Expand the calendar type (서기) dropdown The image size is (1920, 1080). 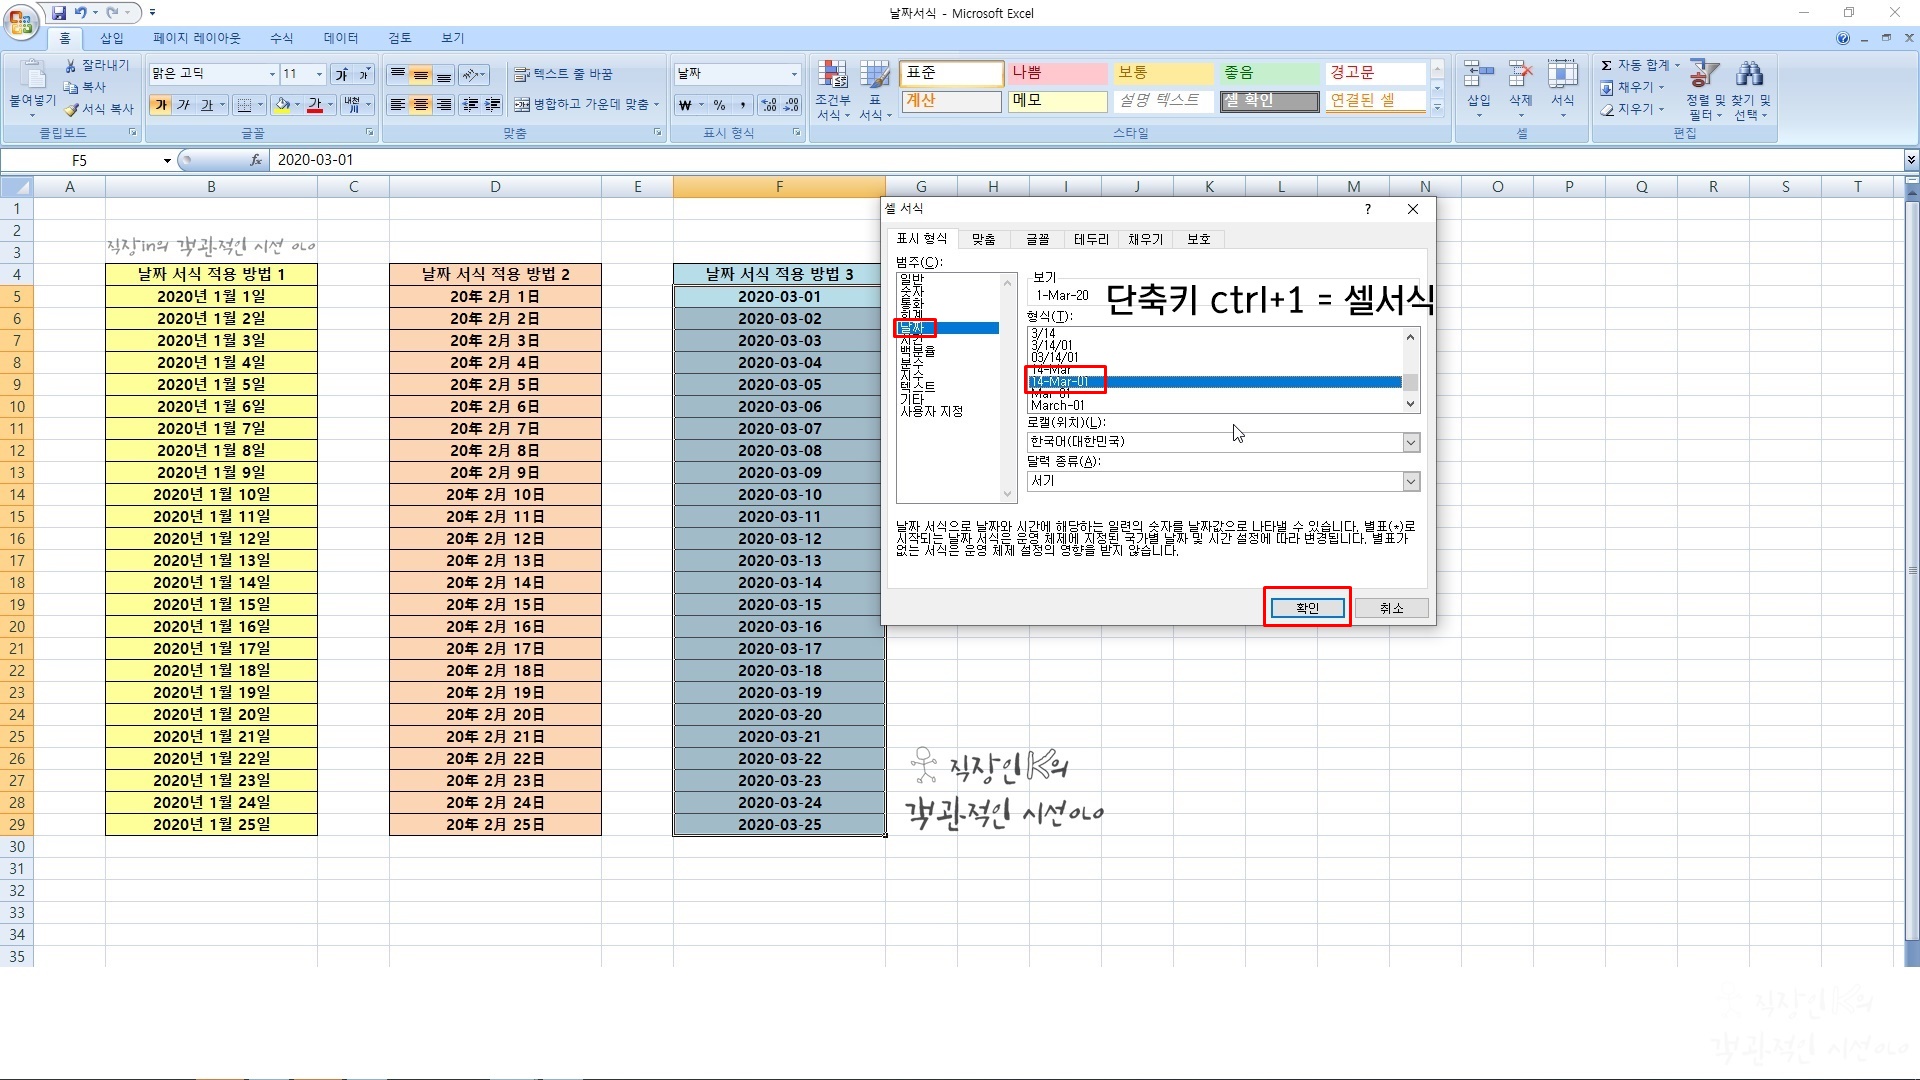(x=1411, y=482)
